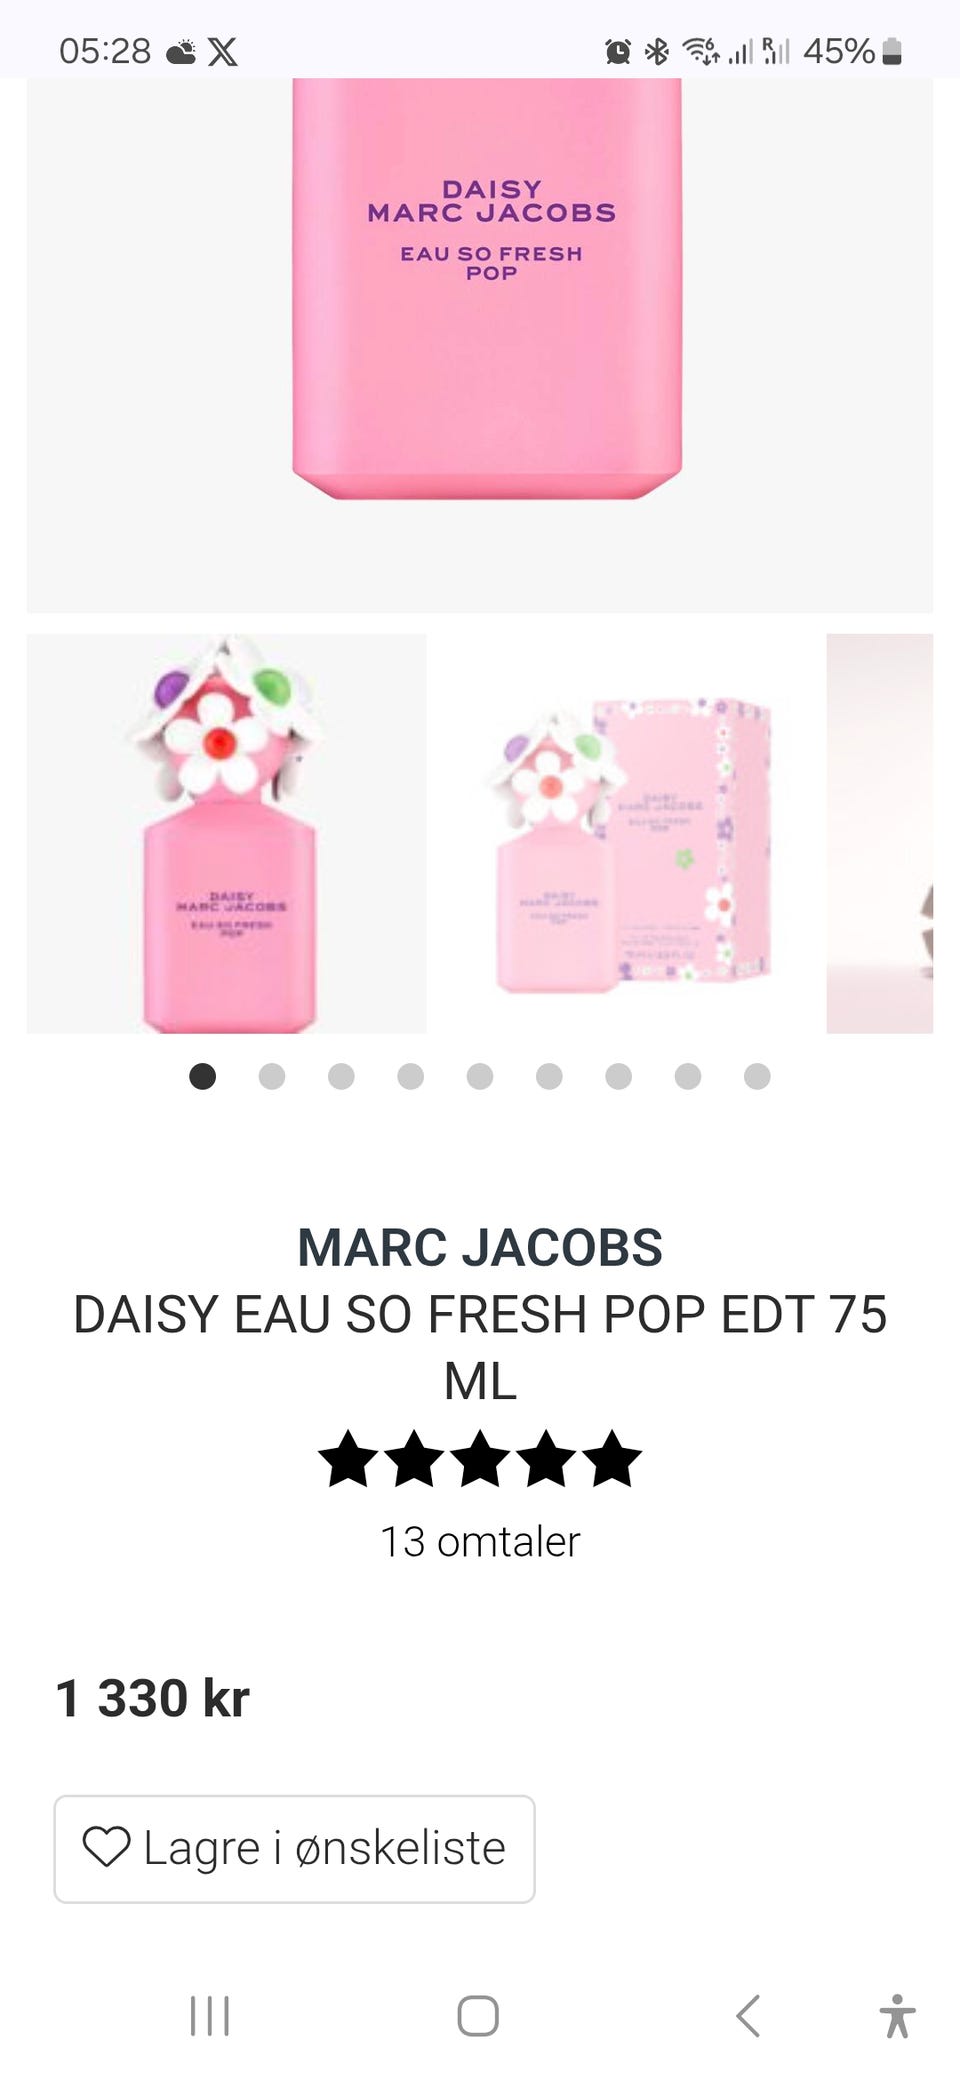Viewport: 960px width, 2080px height.
Task: Select the last carousel dot
Action: coord(757,1076)
